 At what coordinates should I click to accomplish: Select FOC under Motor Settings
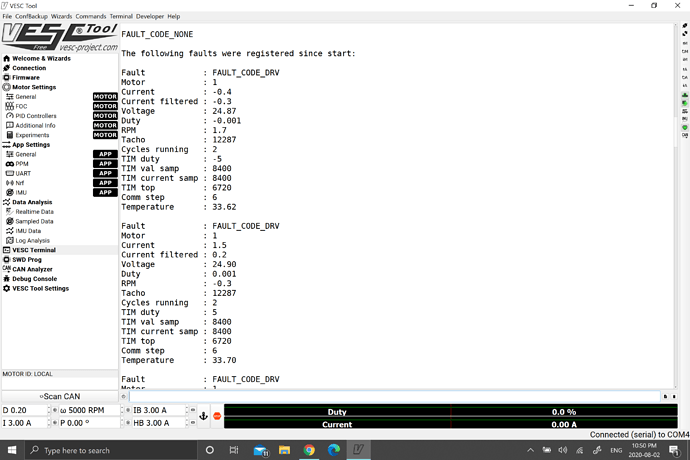click(x=22, y=106)
